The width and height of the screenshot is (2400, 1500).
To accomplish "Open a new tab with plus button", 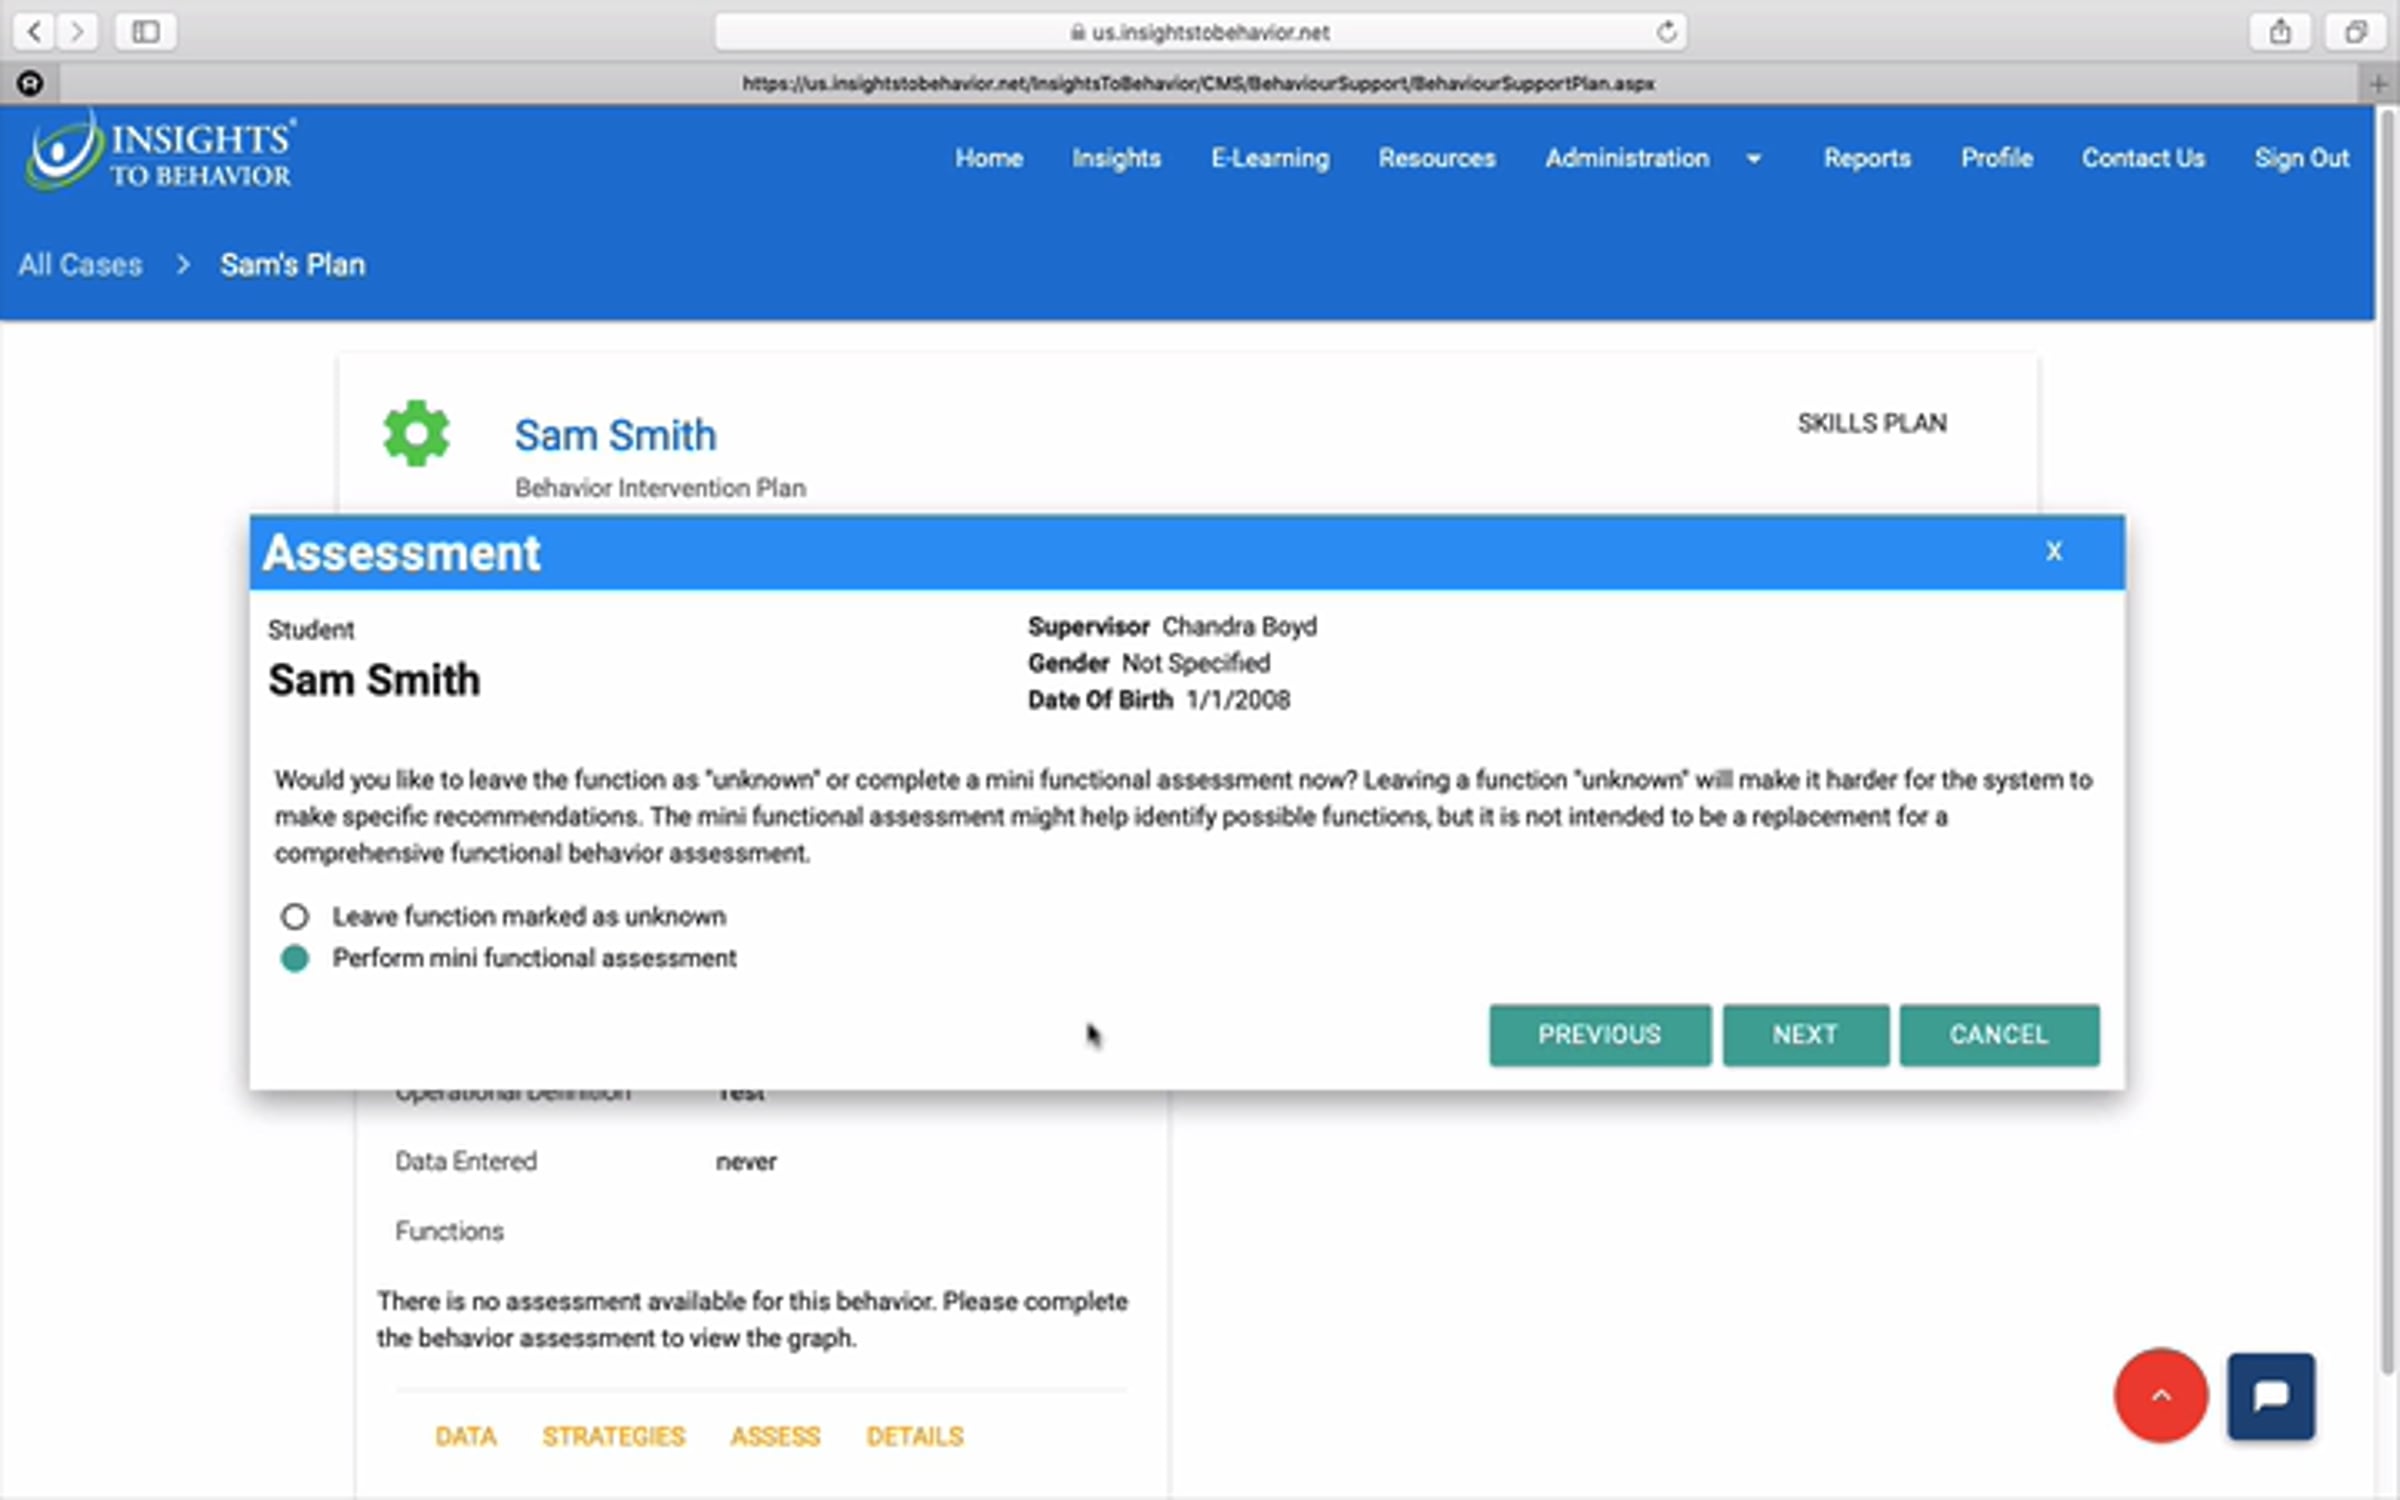I will point(2379,85).
